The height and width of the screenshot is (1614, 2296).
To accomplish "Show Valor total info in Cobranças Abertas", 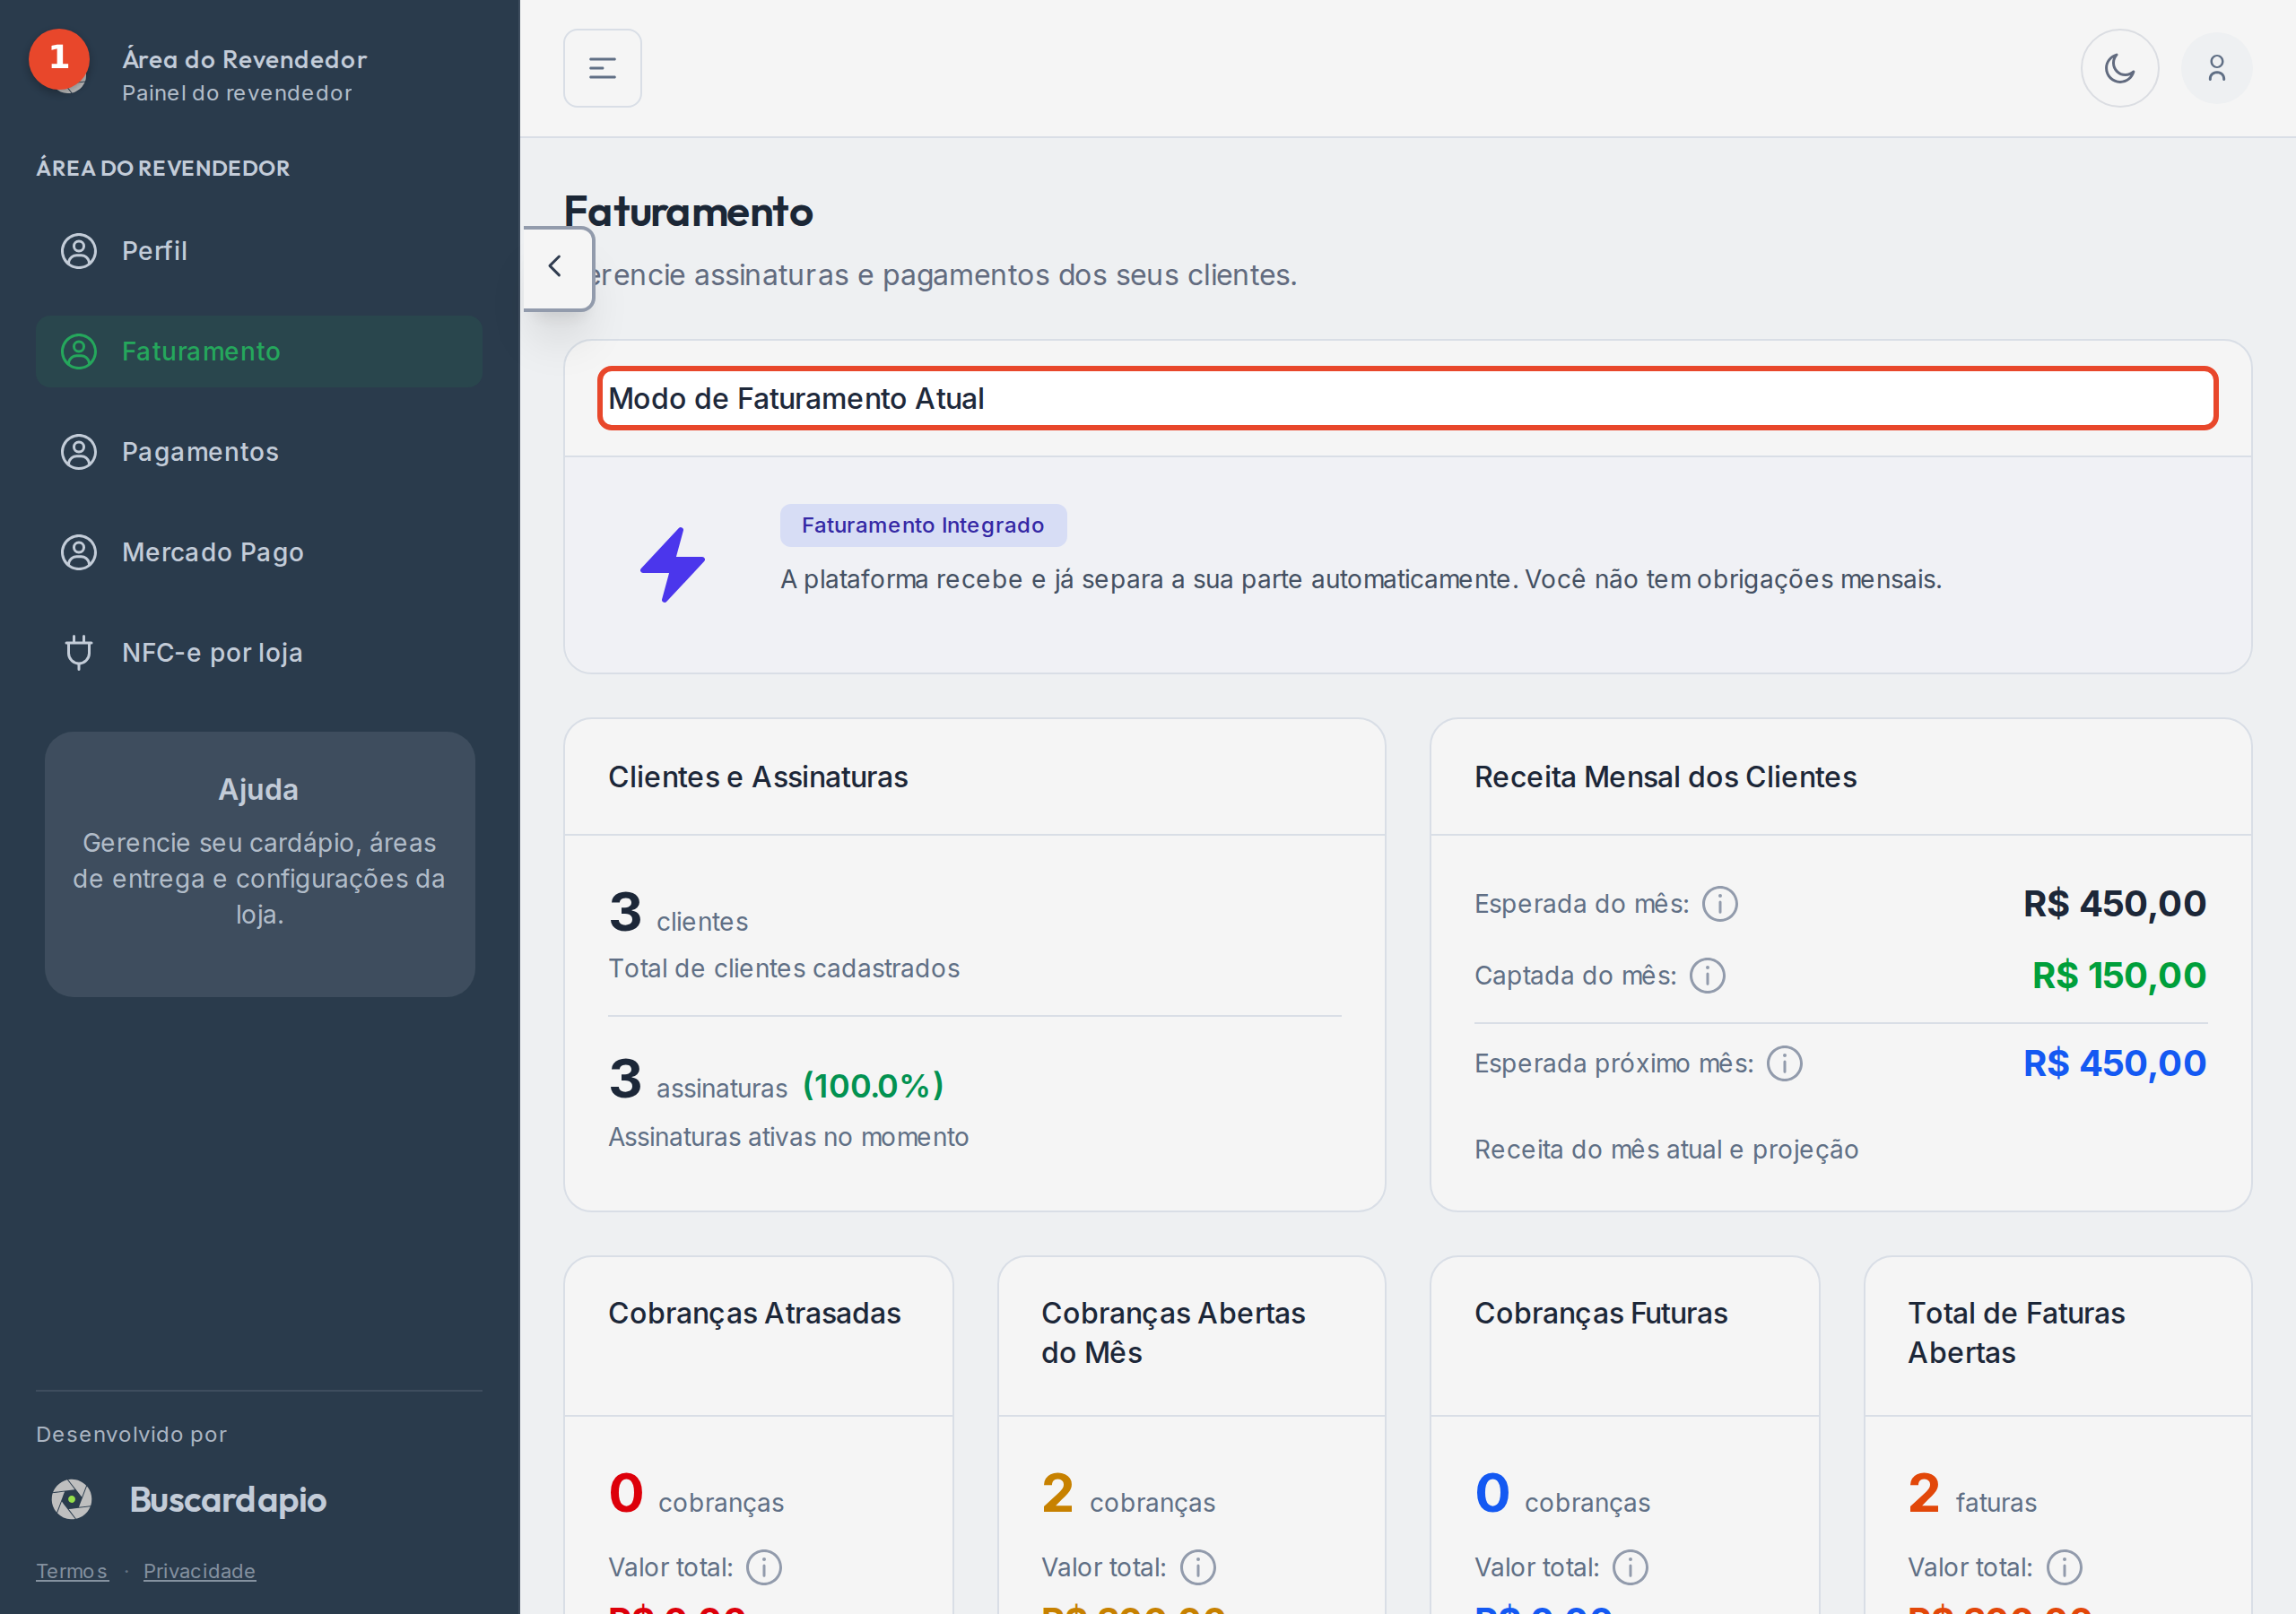I will [x=1198, y=1567].
